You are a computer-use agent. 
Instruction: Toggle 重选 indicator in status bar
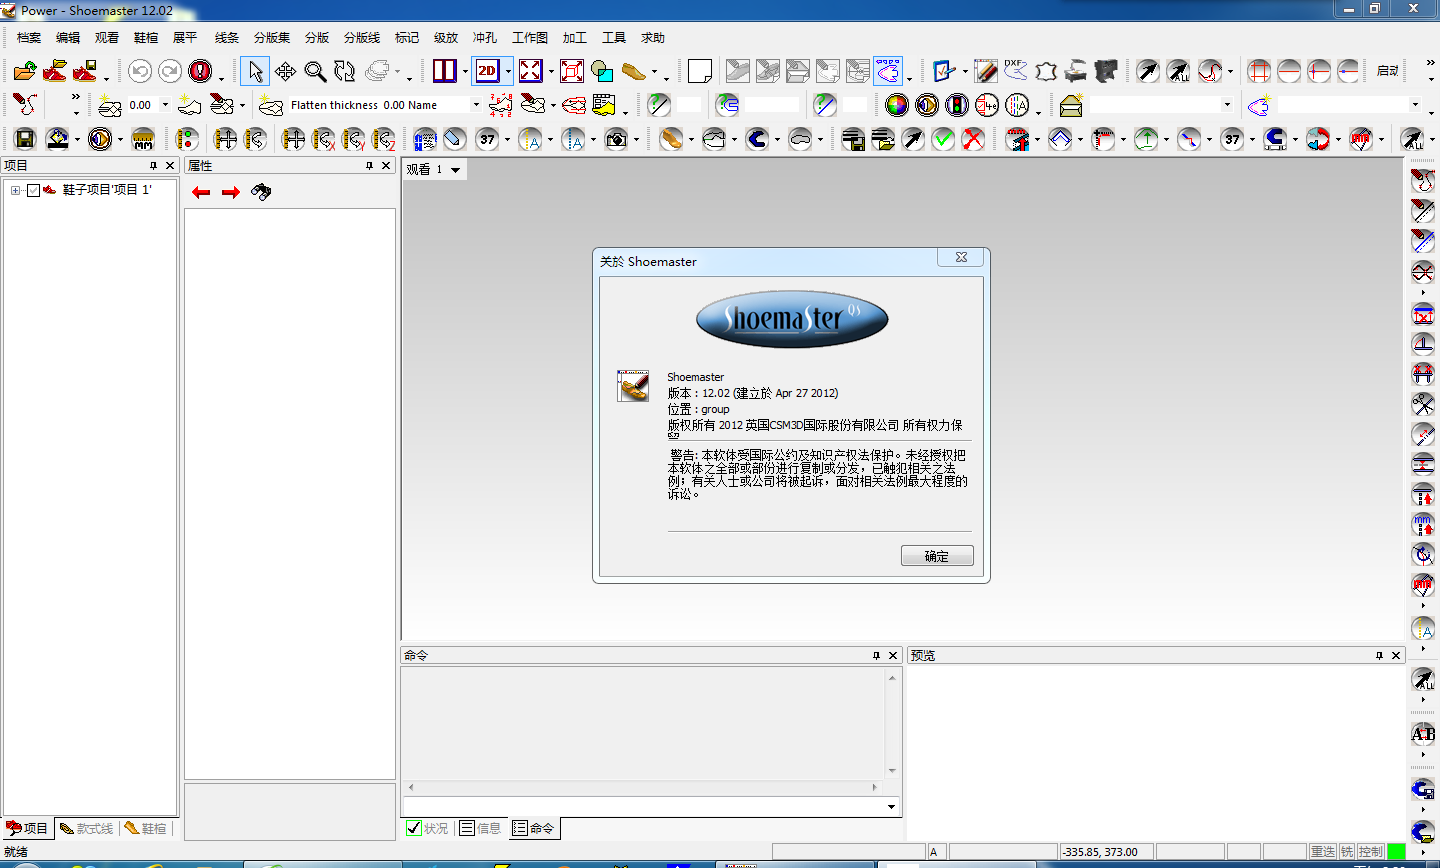[1323, 852]
